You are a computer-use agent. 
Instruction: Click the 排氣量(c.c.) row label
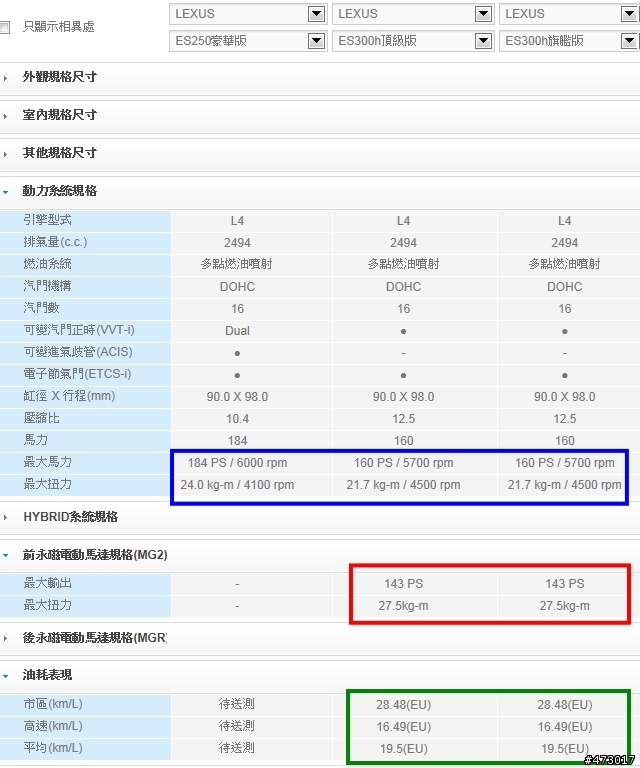(55, 242)
